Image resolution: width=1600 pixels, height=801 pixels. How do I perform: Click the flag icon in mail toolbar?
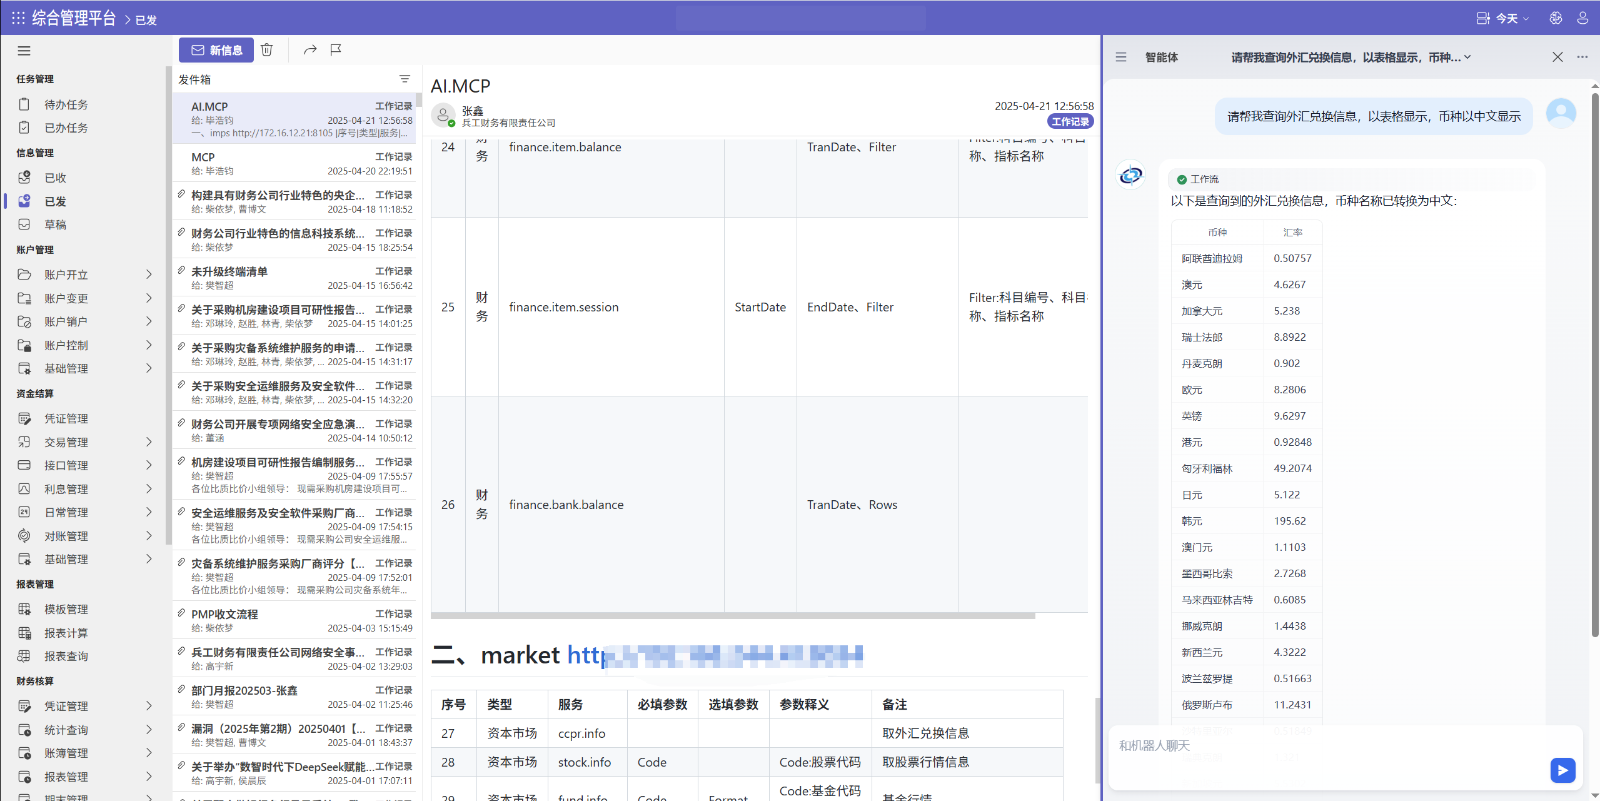point(336,50)
